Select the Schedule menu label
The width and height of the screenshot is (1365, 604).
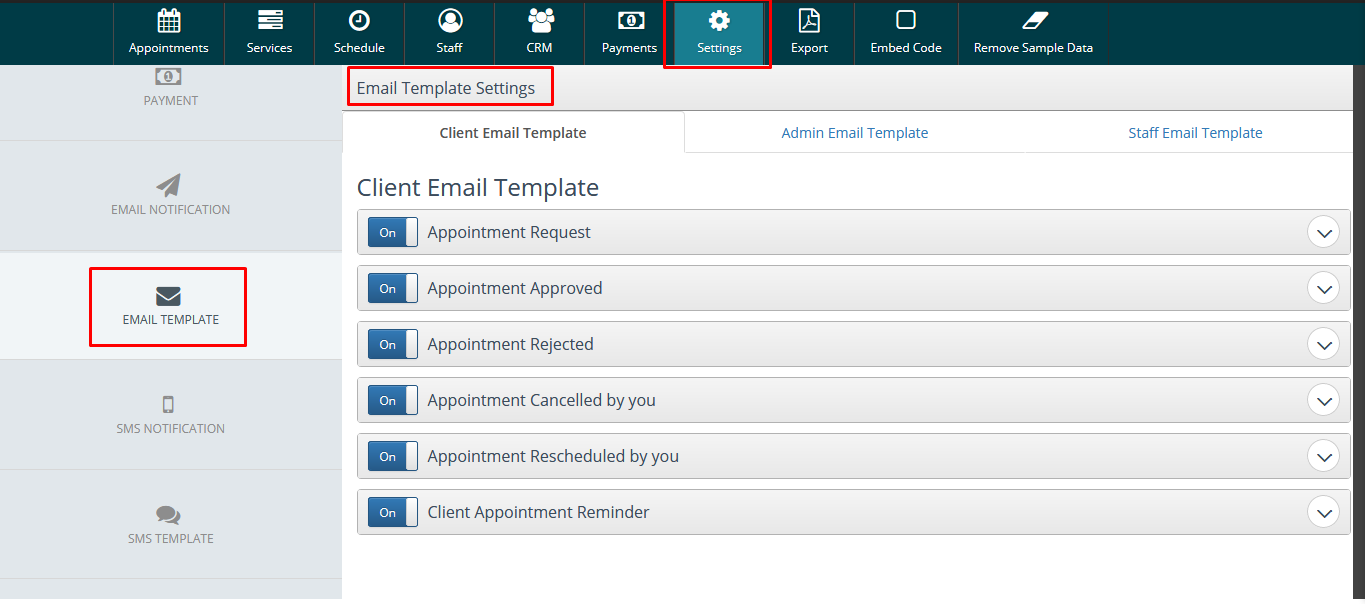(359, 48)
